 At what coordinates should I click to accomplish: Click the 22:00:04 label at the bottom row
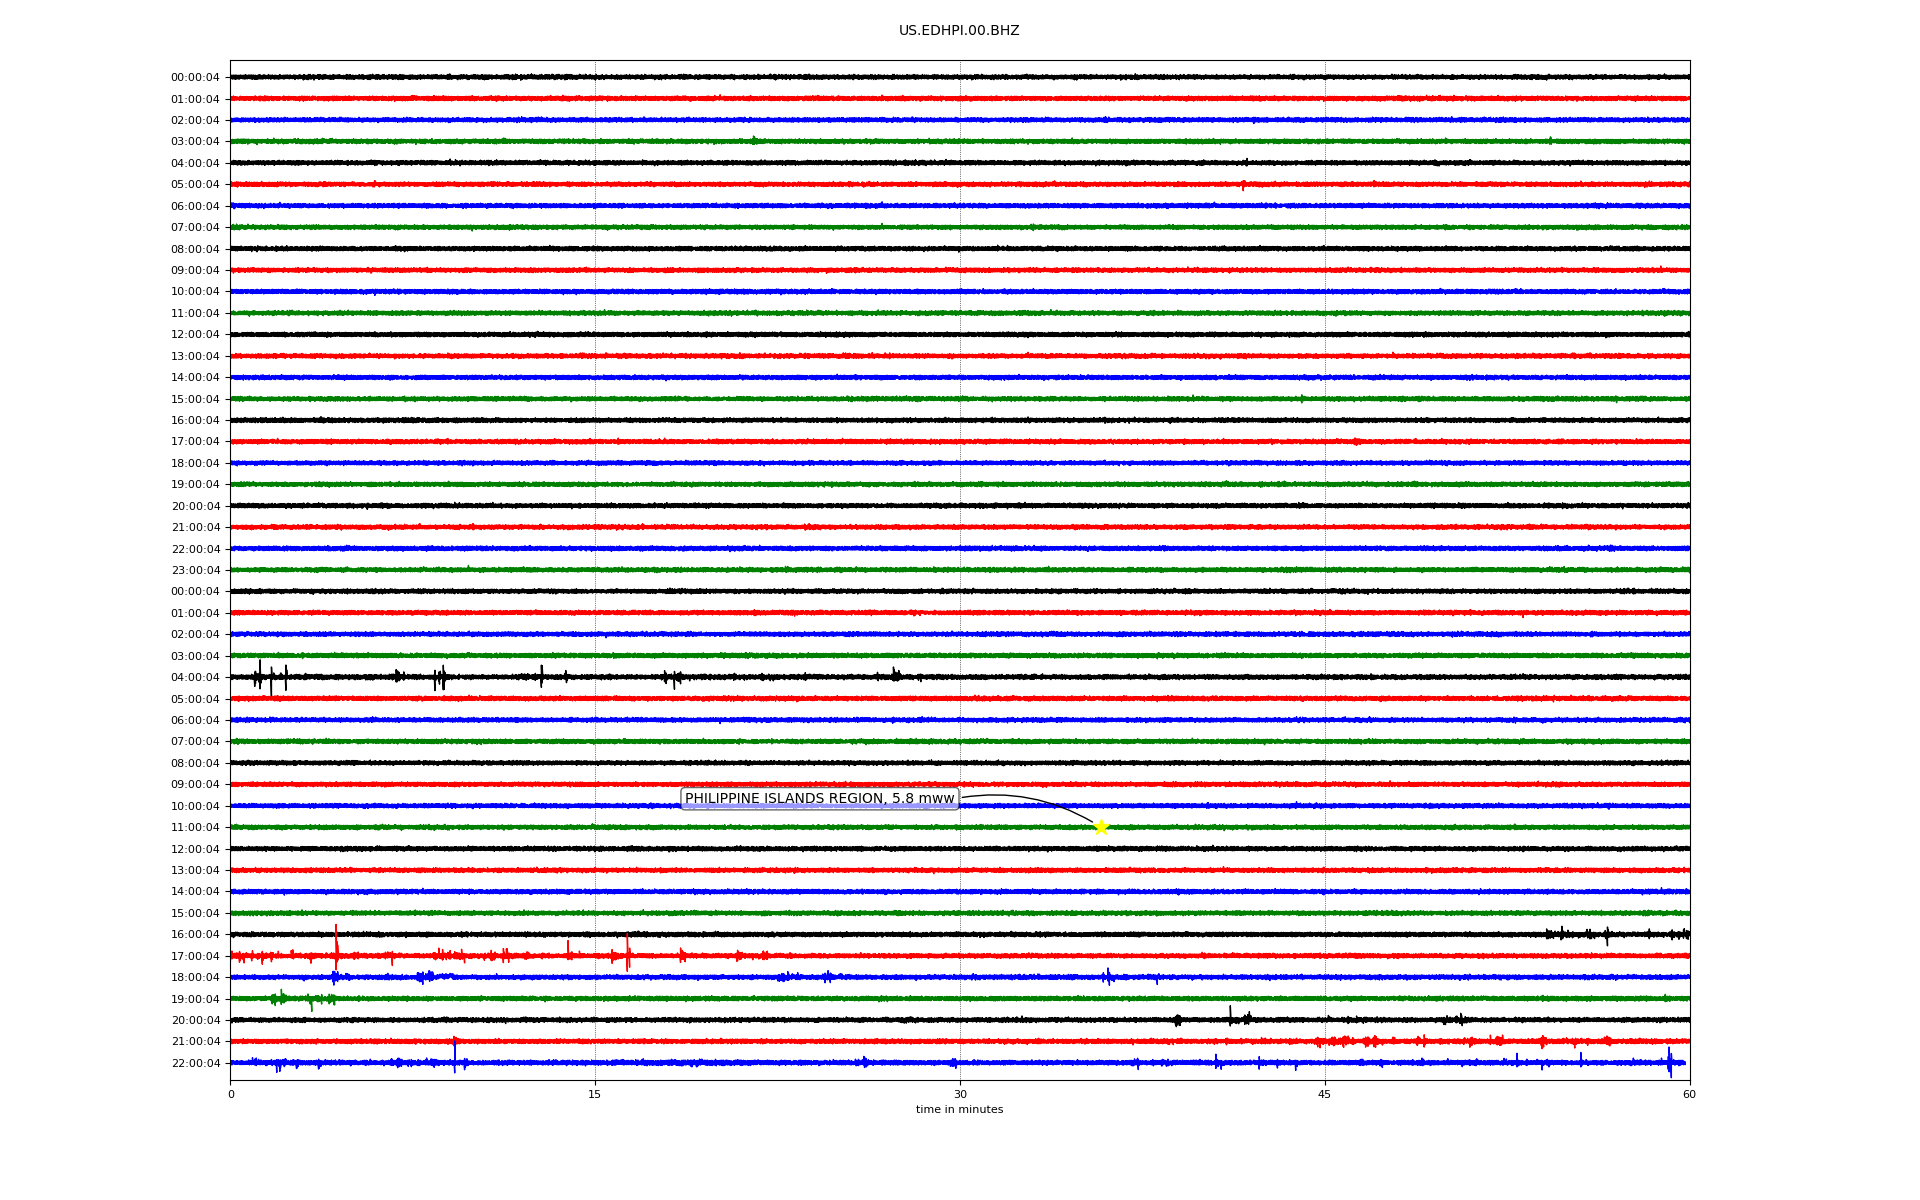(195, 1063)
